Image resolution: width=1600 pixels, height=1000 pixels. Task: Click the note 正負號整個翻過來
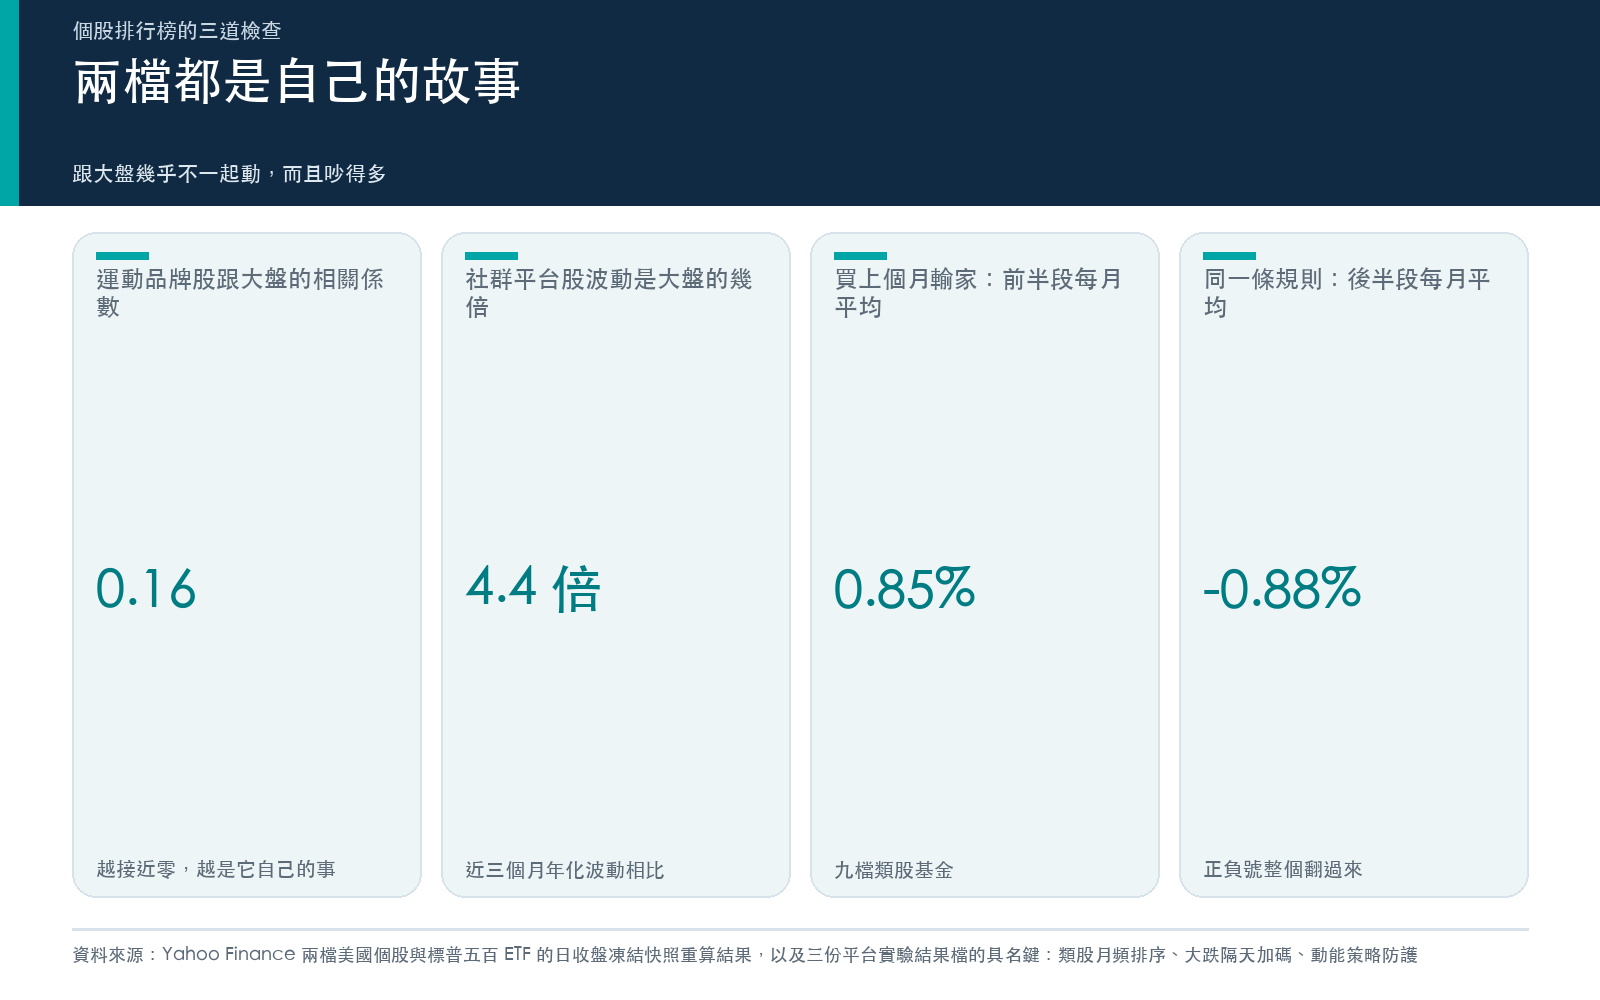pos(1283,869)
